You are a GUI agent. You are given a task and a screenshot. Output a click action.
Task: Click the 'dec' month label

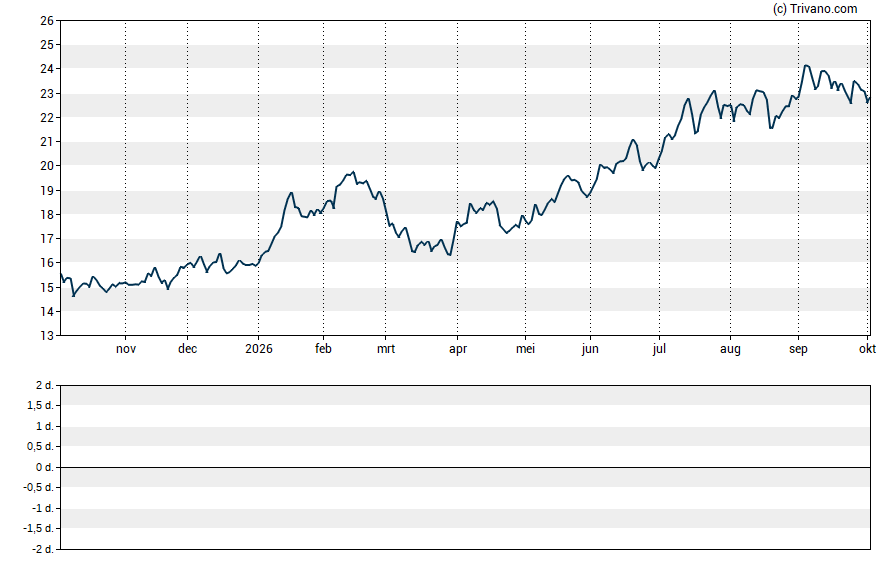tap(187, 349)
